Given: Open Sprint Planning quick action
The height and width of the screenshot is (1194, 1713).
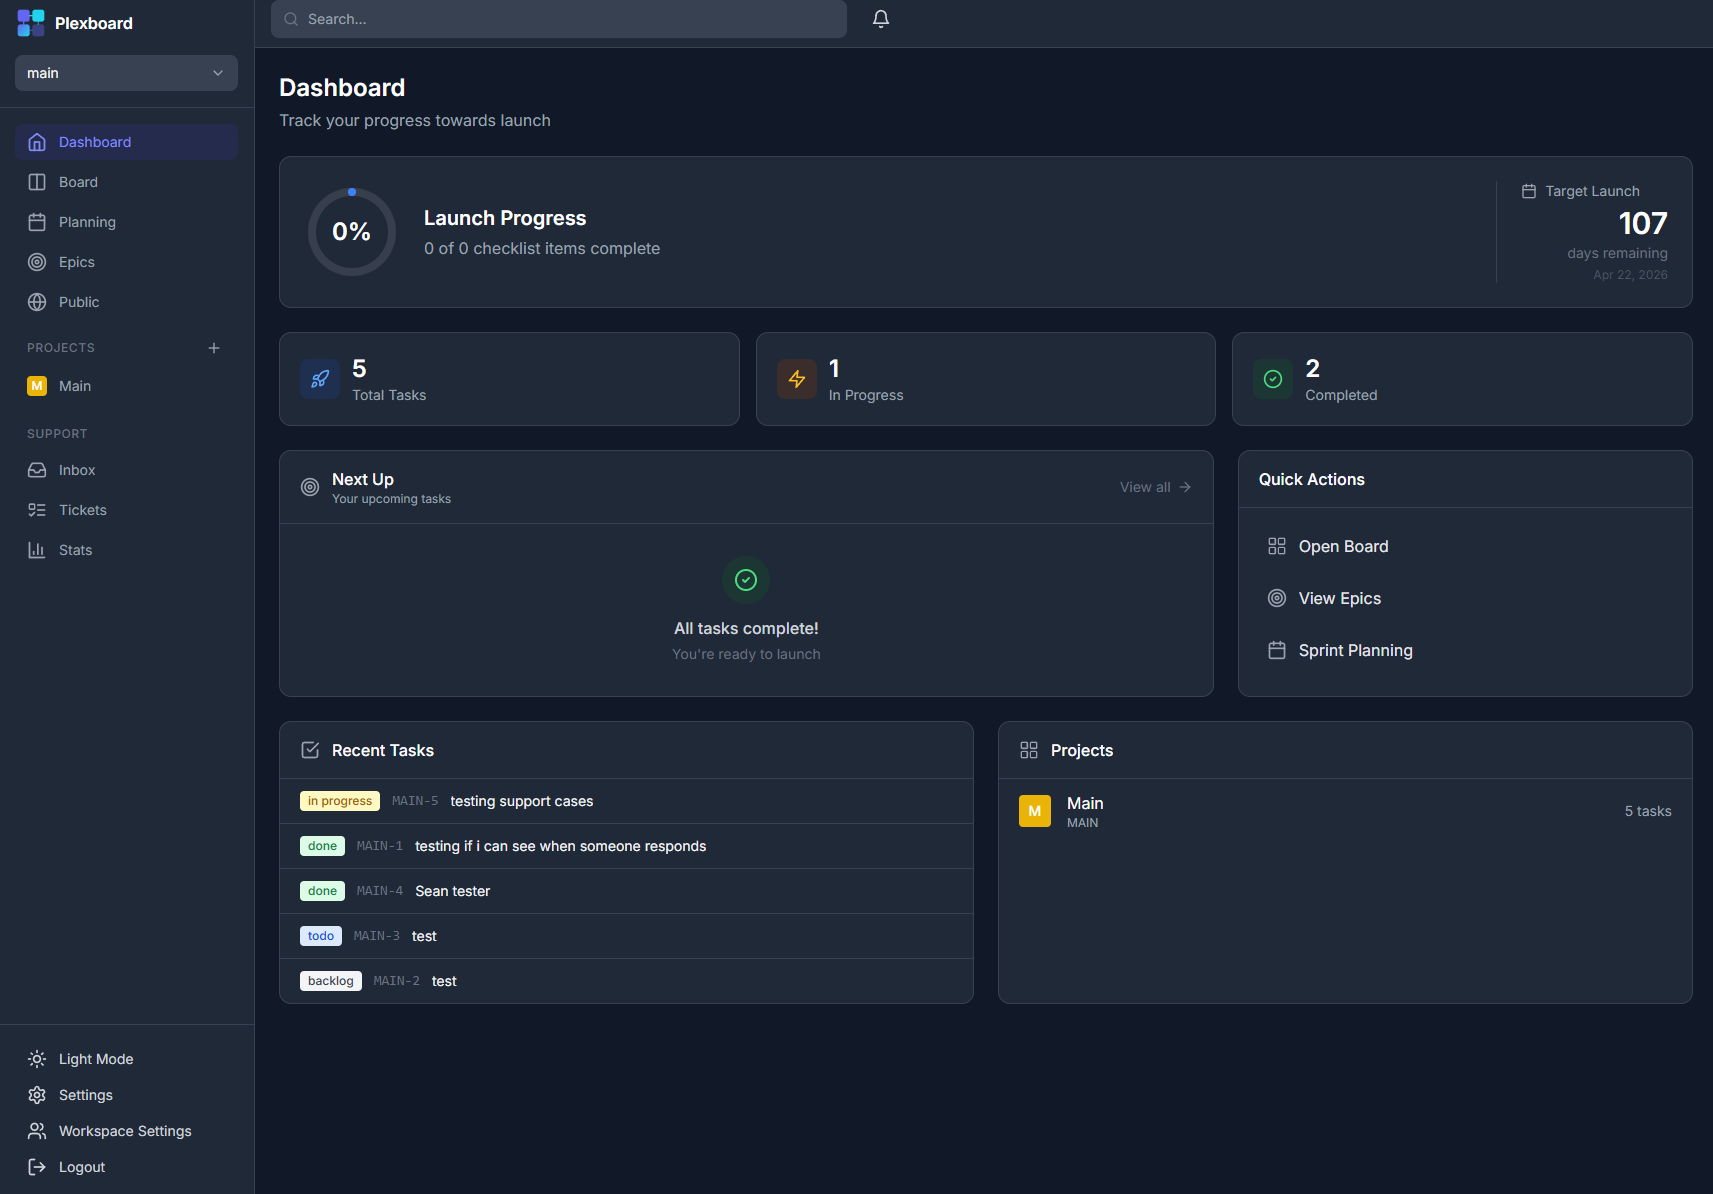Looking at the screenshot, I should (x=1355, y=649).
